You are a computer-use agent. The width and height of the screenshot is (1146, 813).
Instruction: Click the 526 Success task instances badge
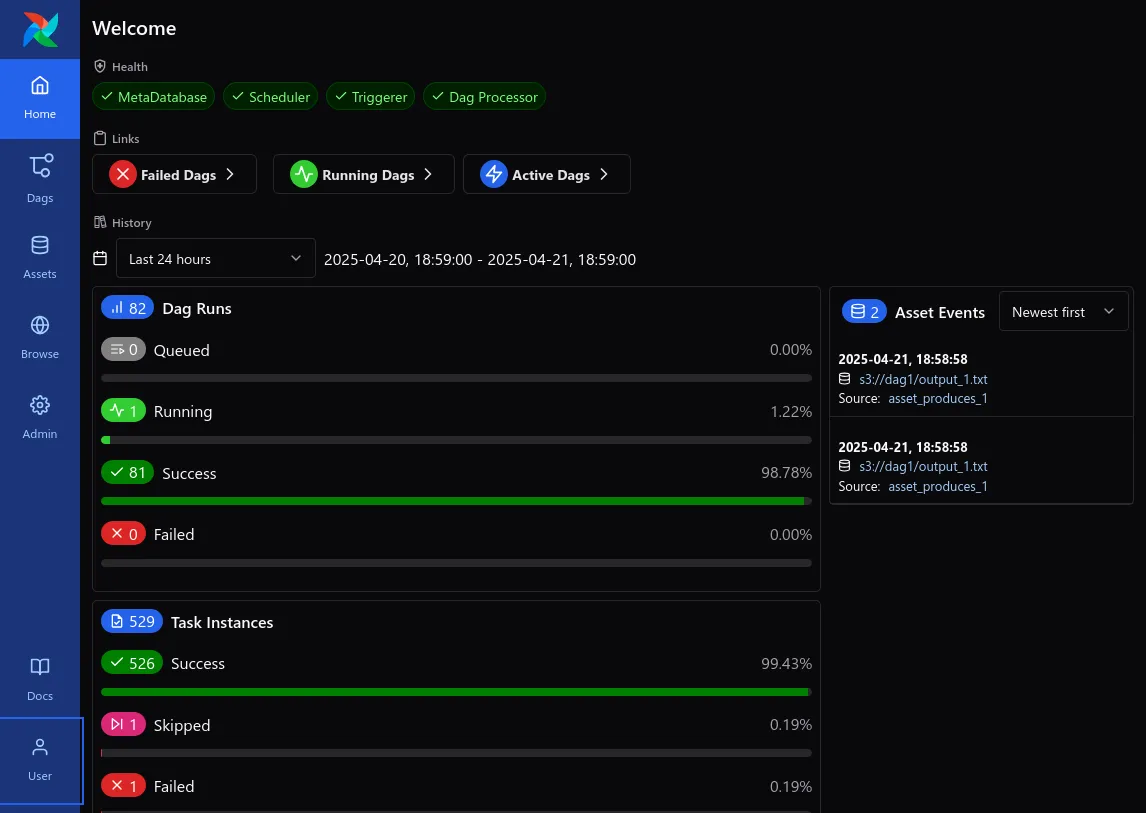click(132, 662)
